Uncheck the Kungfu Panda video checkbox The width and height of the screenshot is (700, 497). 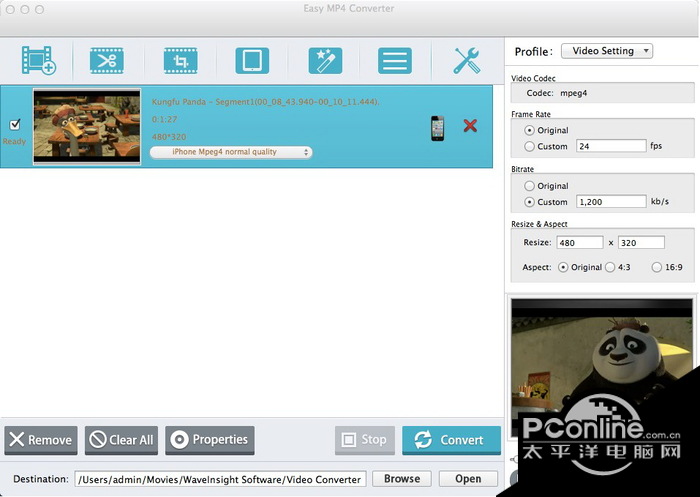point(15,124)
